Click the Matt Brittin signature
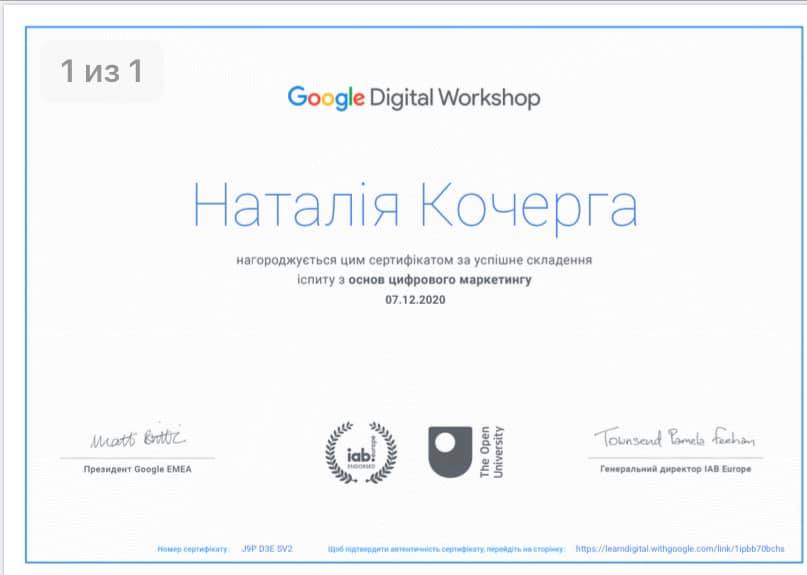This screenshot has width=807, height=575. [x=138, y=436]
